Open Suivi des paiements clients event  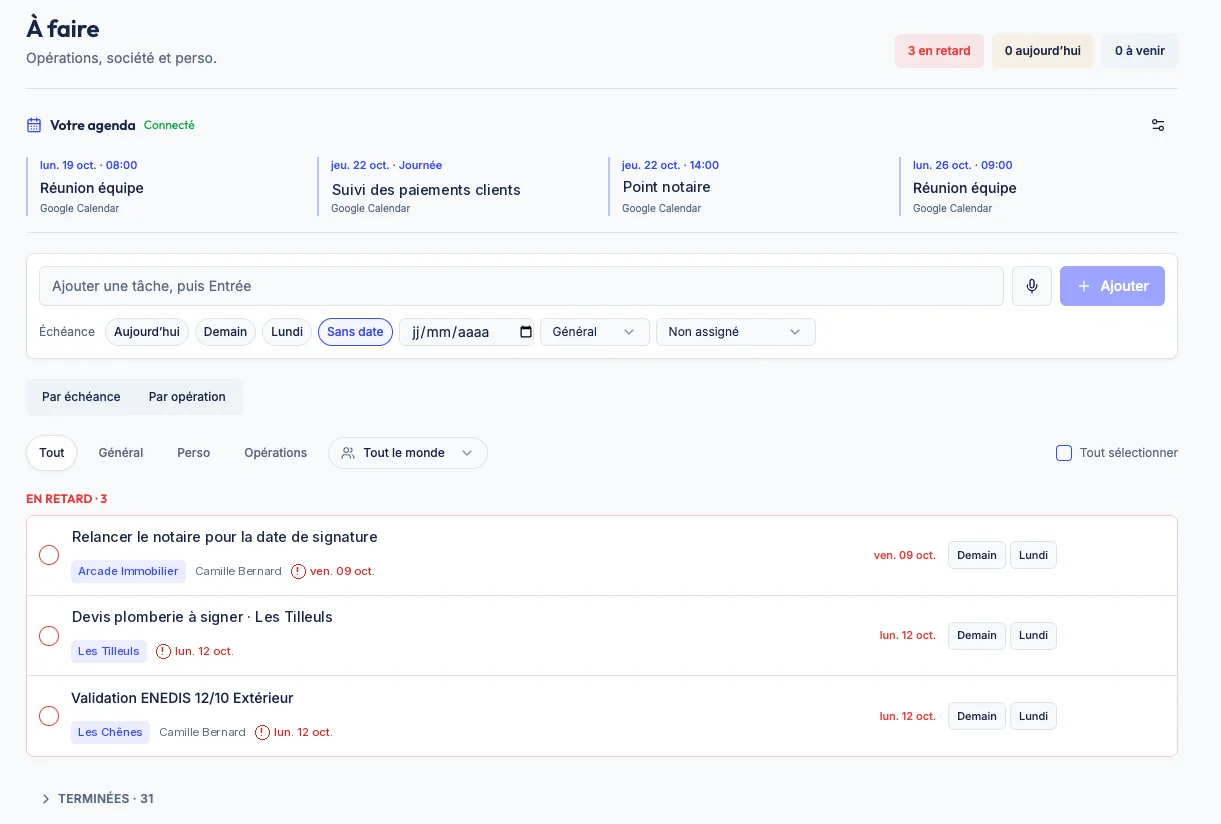point(457,186)
